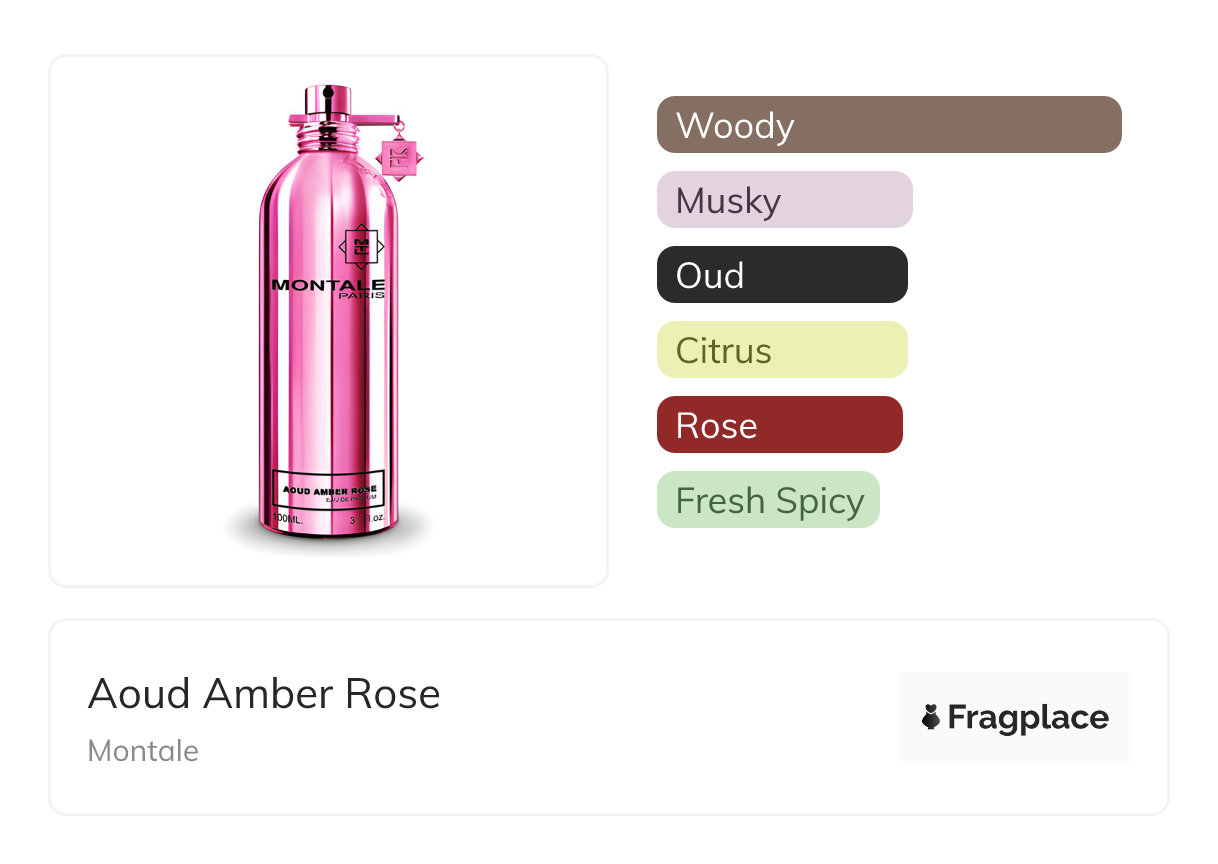Viewport: 1218px width, 864px height.
Task: Click the bottle's drop shadow at base
Action: [330, 543]
